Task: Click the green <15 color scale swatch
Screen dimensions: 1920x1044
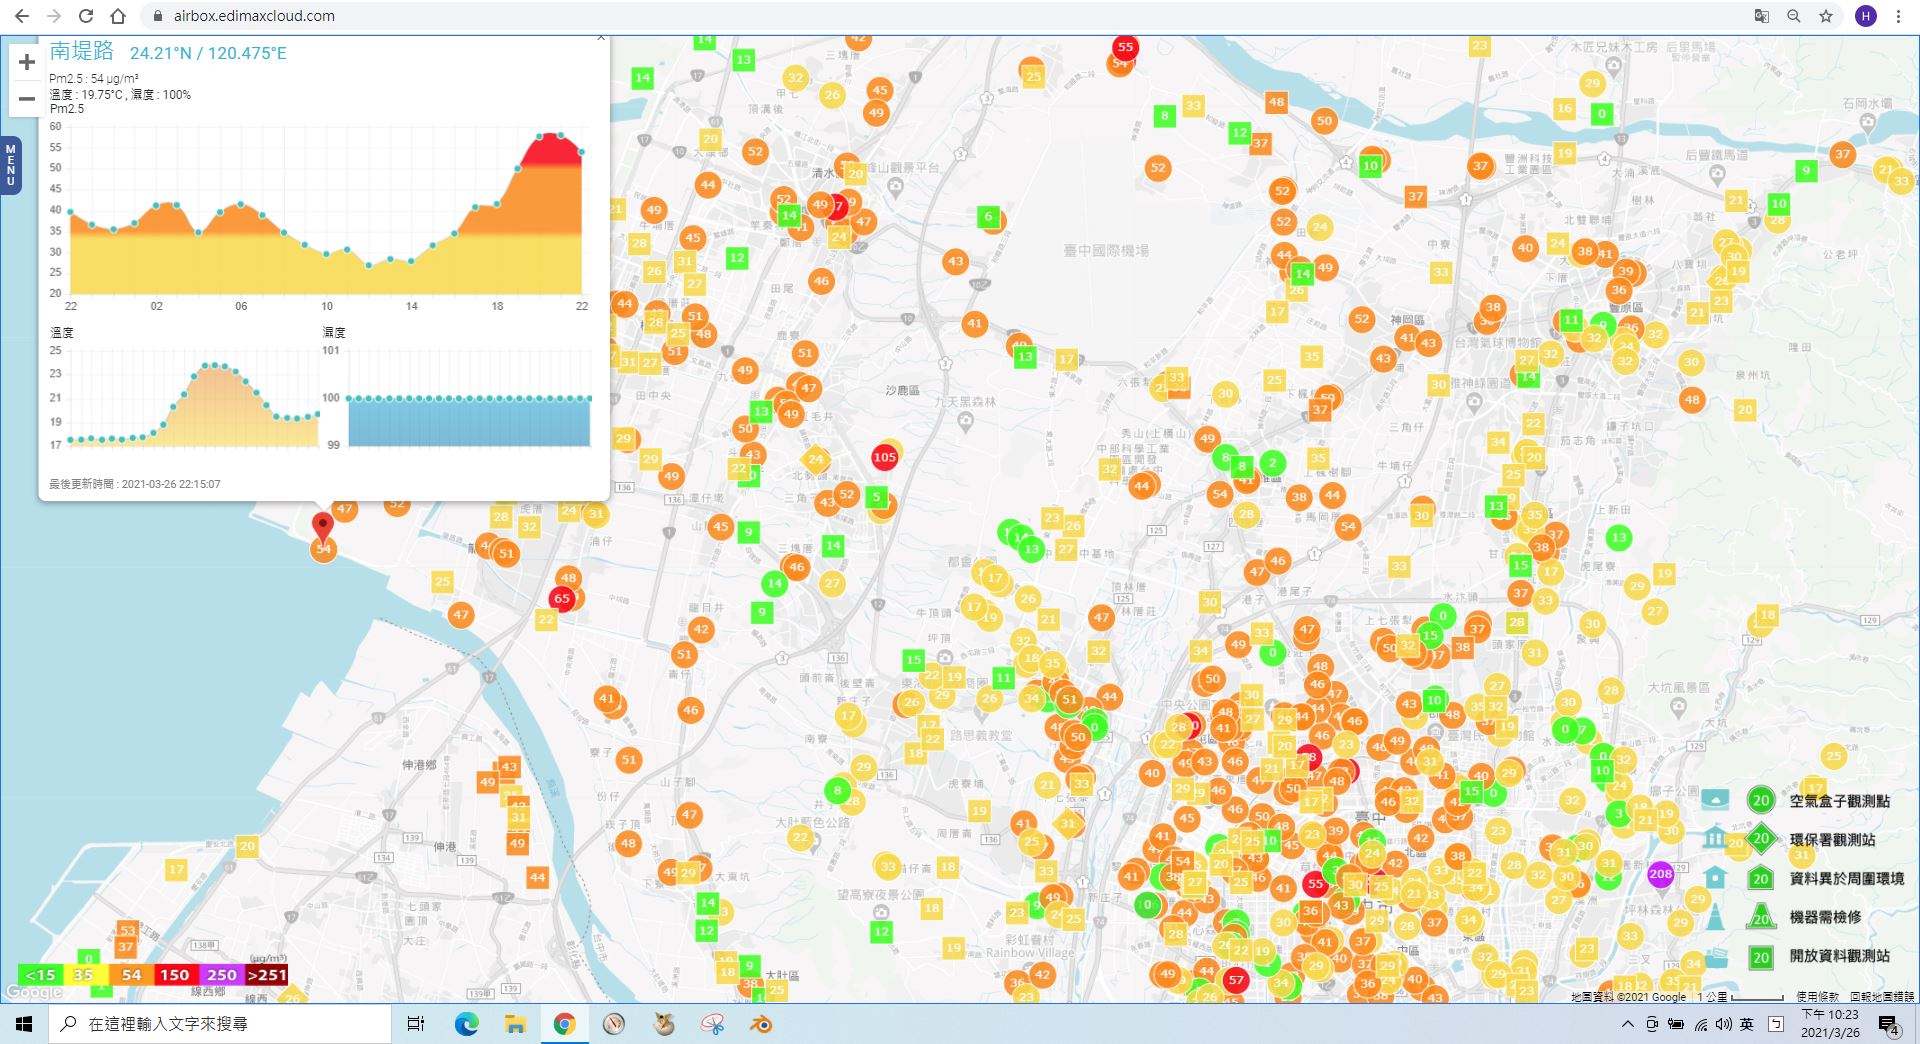Action: (x=40, y=975)
